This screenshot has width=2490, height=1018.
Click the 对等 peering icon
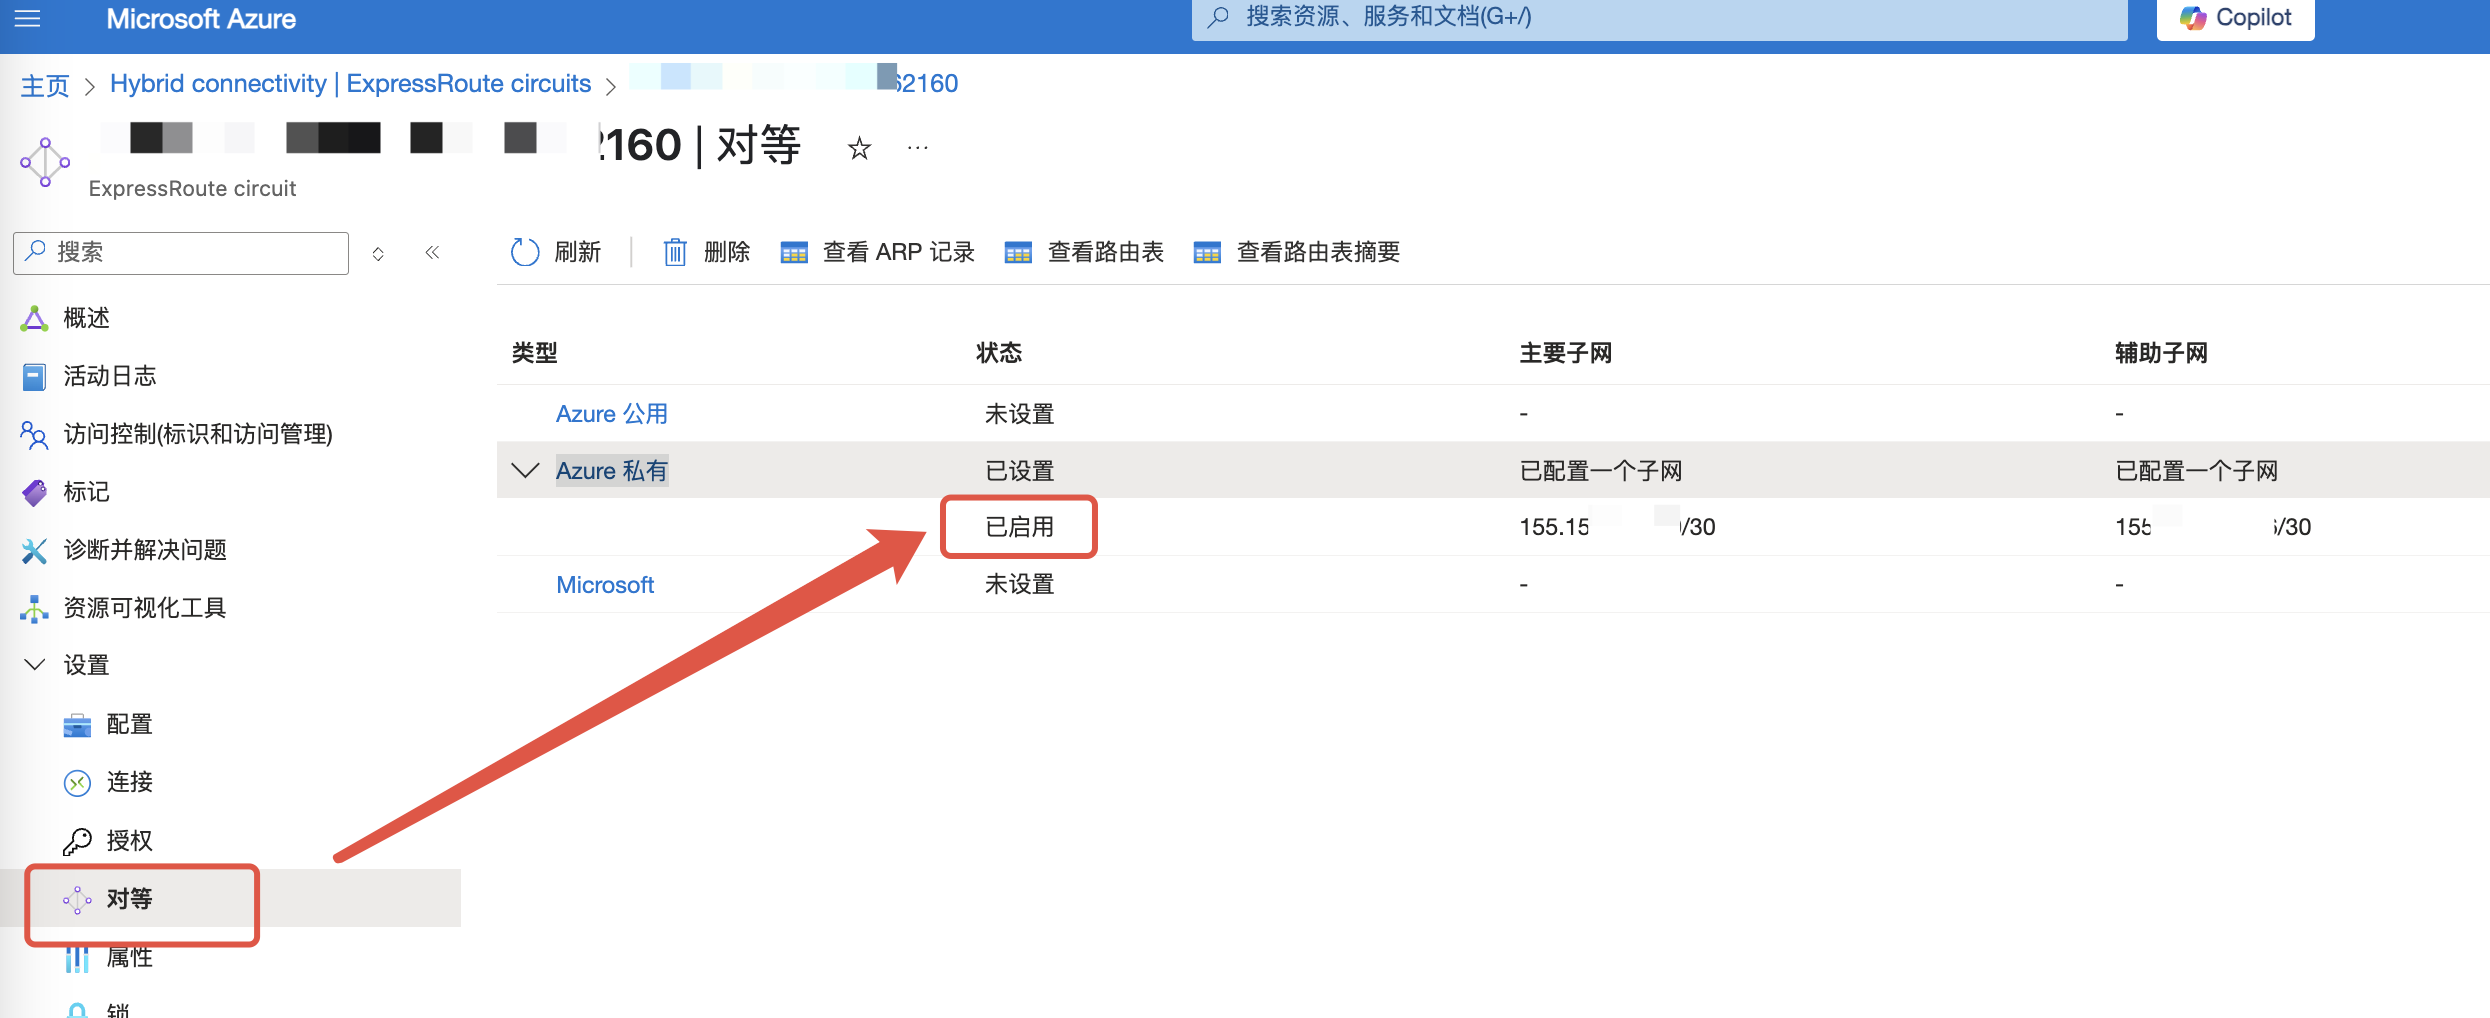coord(77,900)
